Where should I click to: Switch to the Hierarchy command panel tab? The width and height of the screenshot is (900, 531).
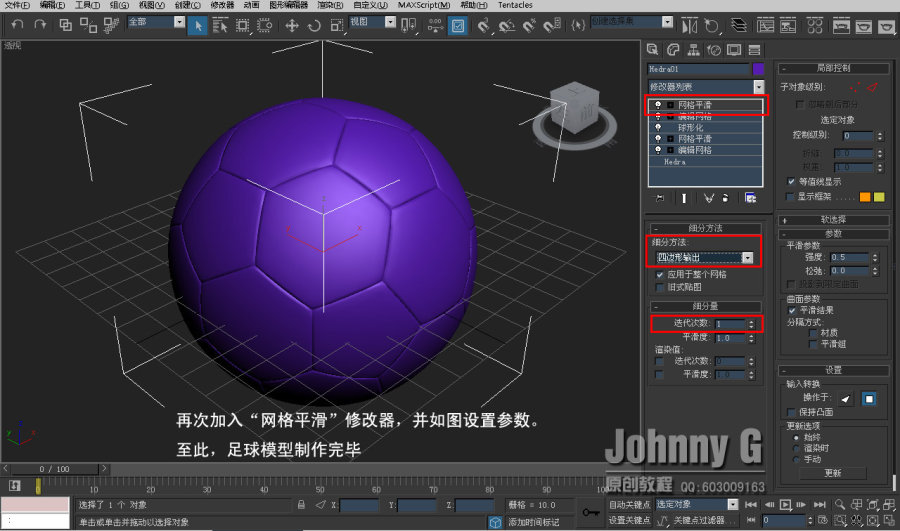(693, 50)
